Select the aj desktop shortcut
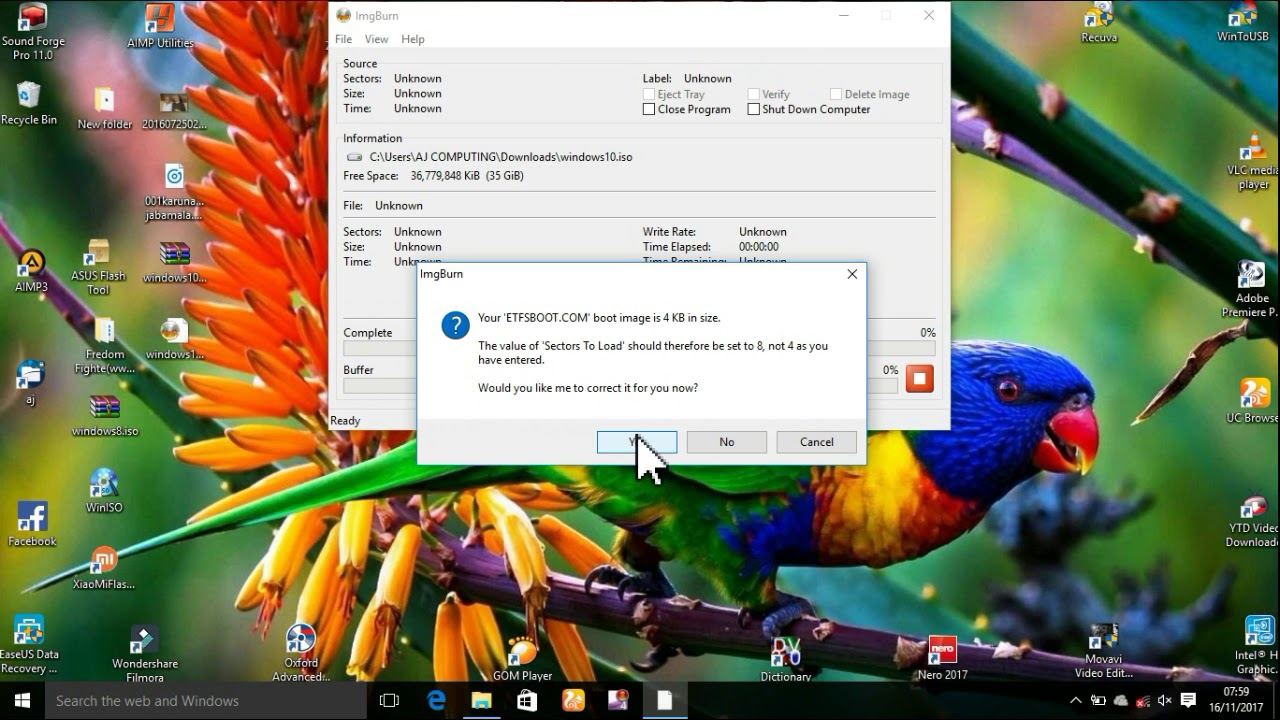This screenshot has width=1280, height=720. click(x=30, y=382)
